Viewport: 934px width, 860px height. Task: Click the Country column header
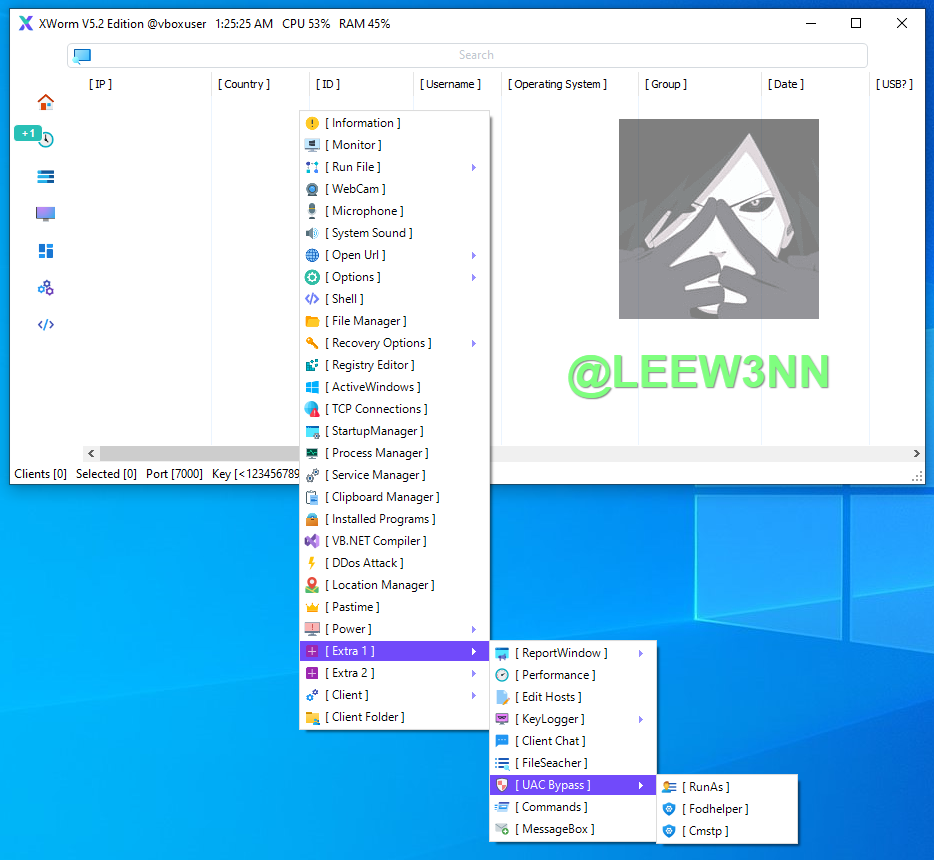[x=244, y=85]
